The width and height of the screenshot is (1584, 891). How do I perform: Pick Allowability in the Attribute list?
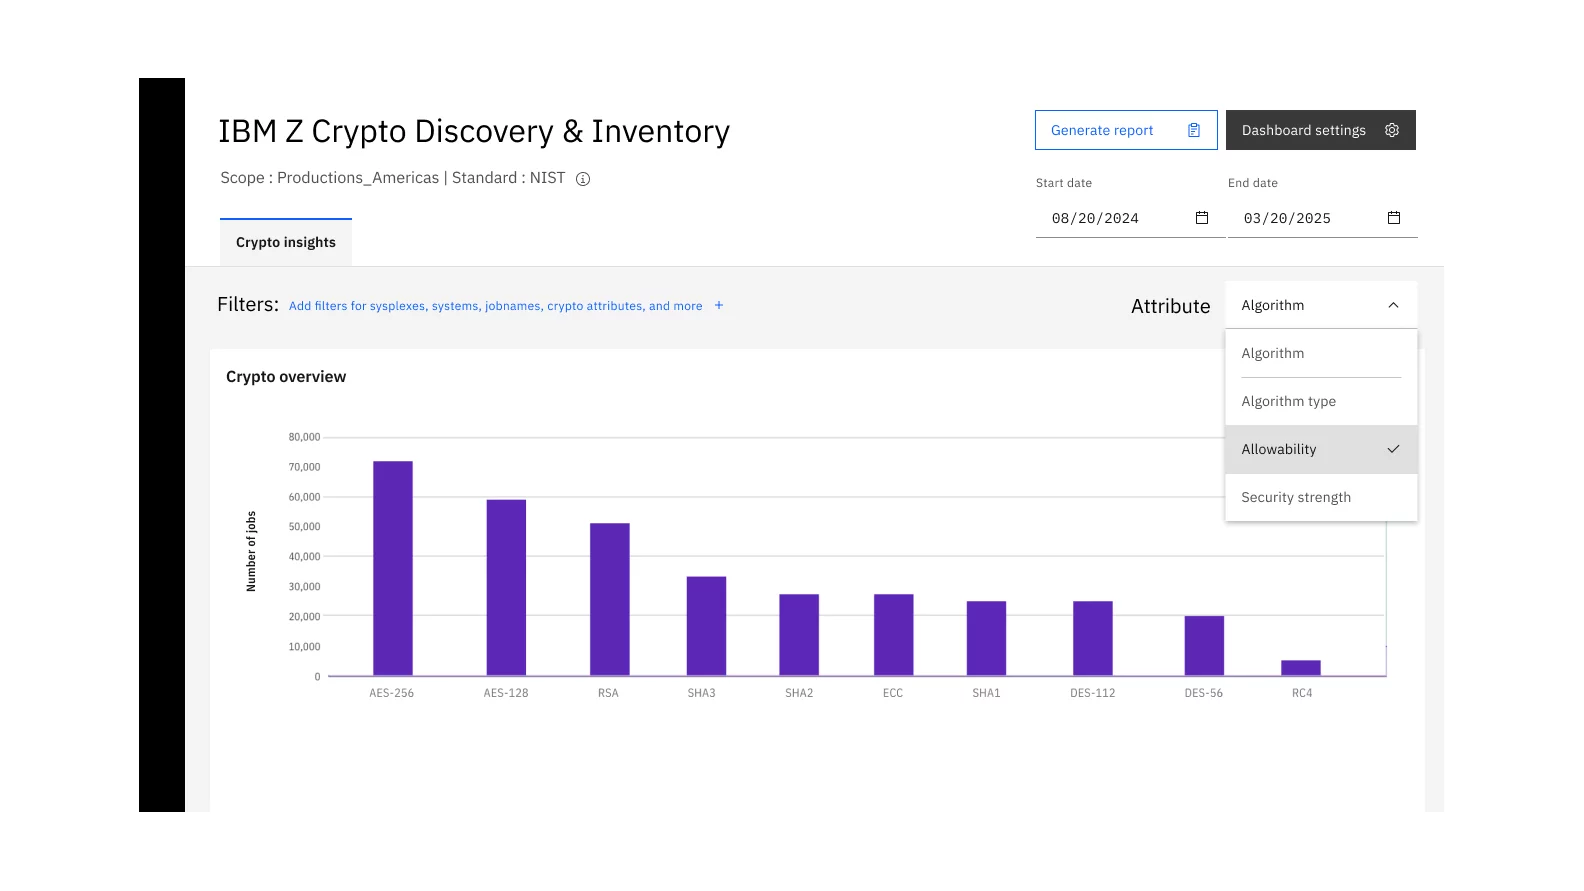[1279, 449]
